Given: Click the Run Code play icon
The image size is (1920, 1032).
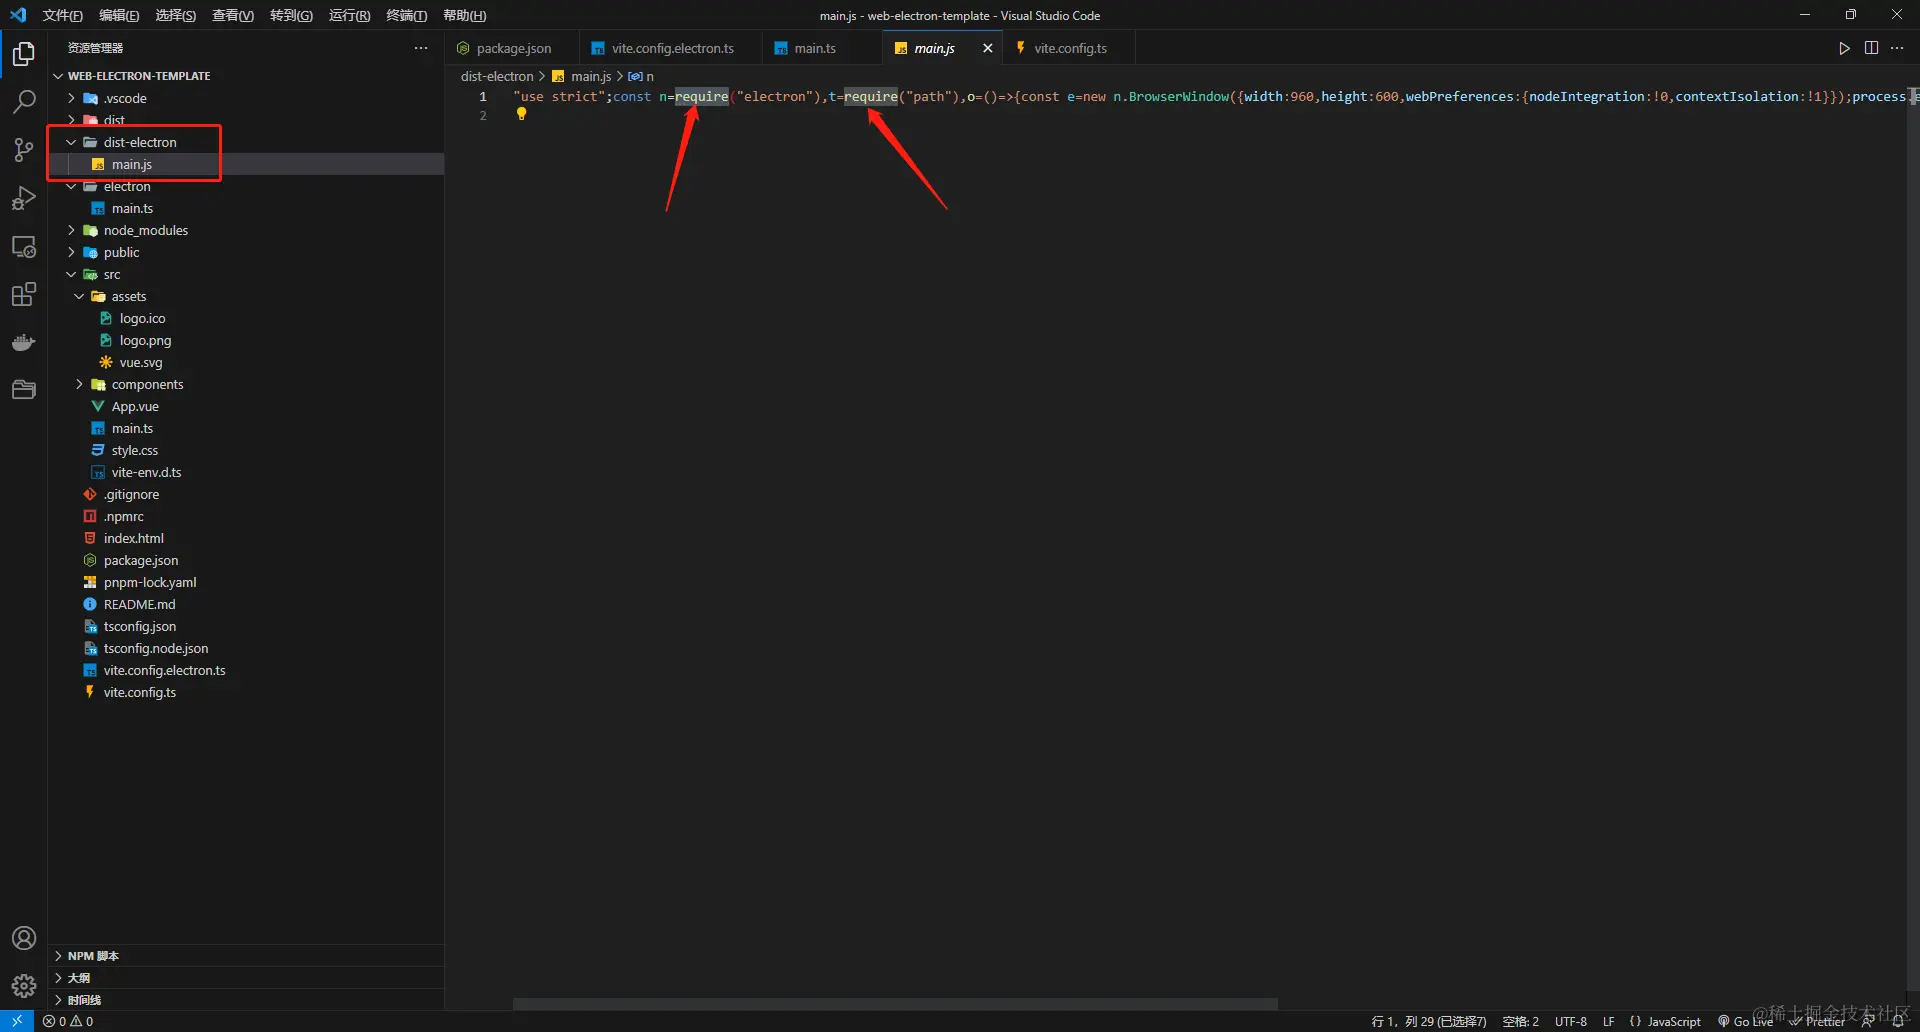Looking at the screenshot, I should tap(1844, 48).
